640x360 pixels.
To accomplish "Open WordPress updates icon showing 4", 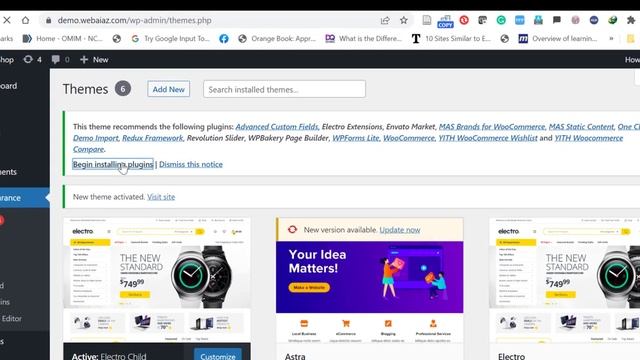I will (33, 60).
